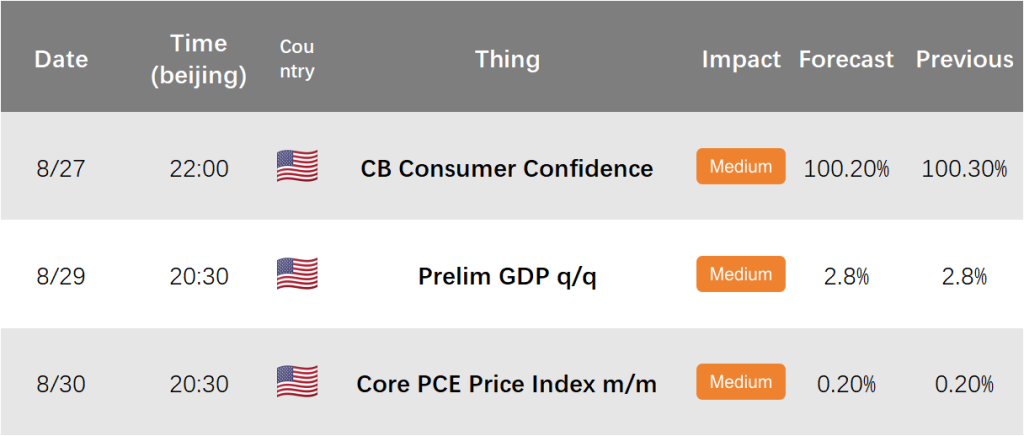Select the 8/27 date cell

pos(61,169)
